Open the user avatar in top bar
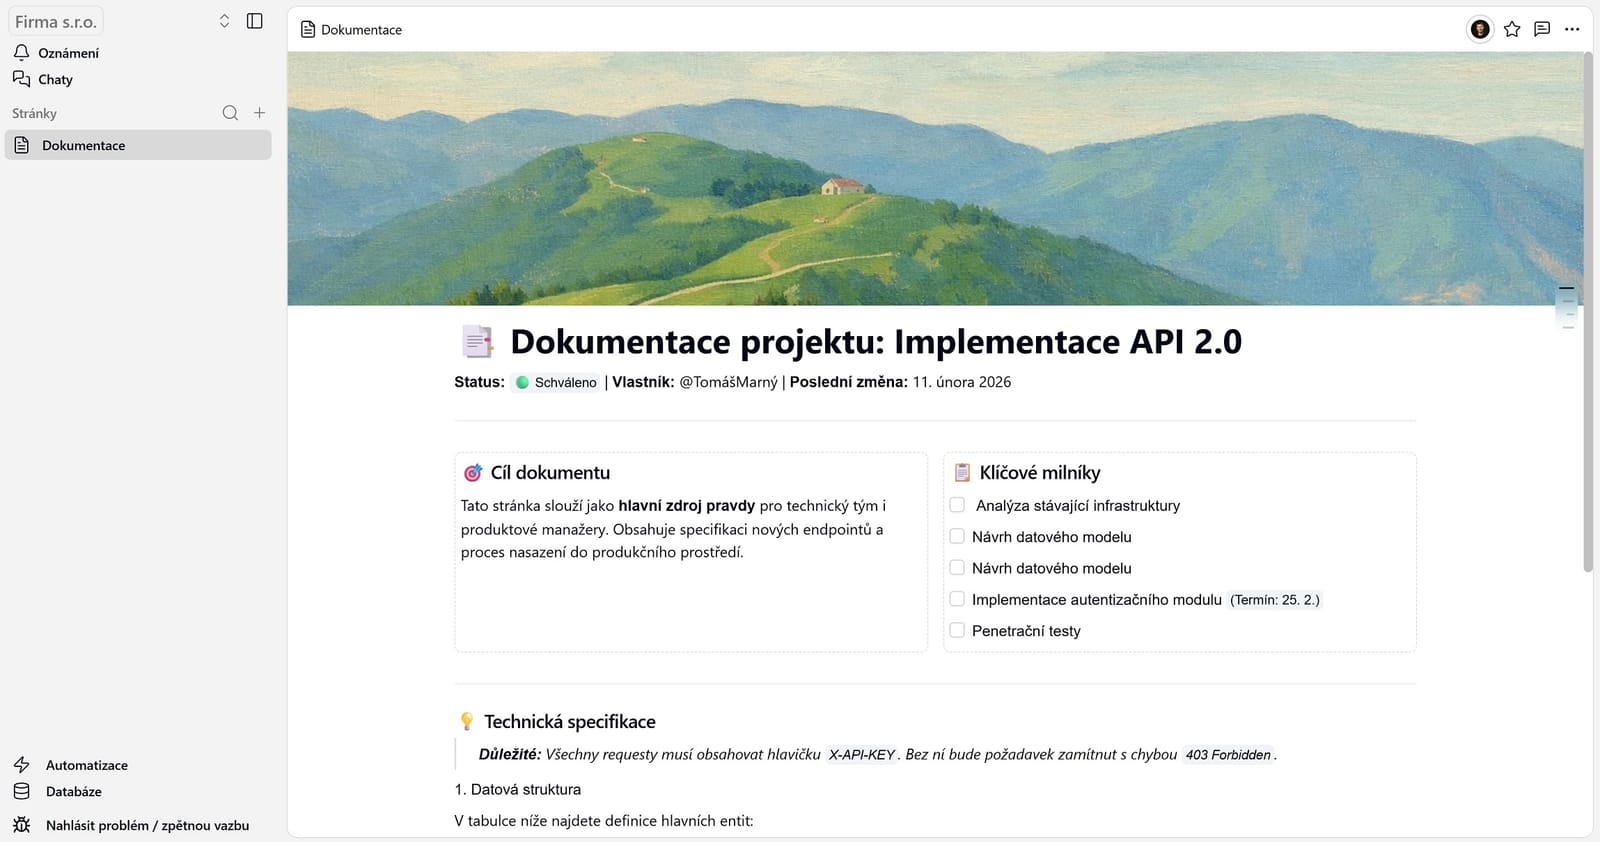This screenshot has width=1600, height=842. (x=1480, y=29)
